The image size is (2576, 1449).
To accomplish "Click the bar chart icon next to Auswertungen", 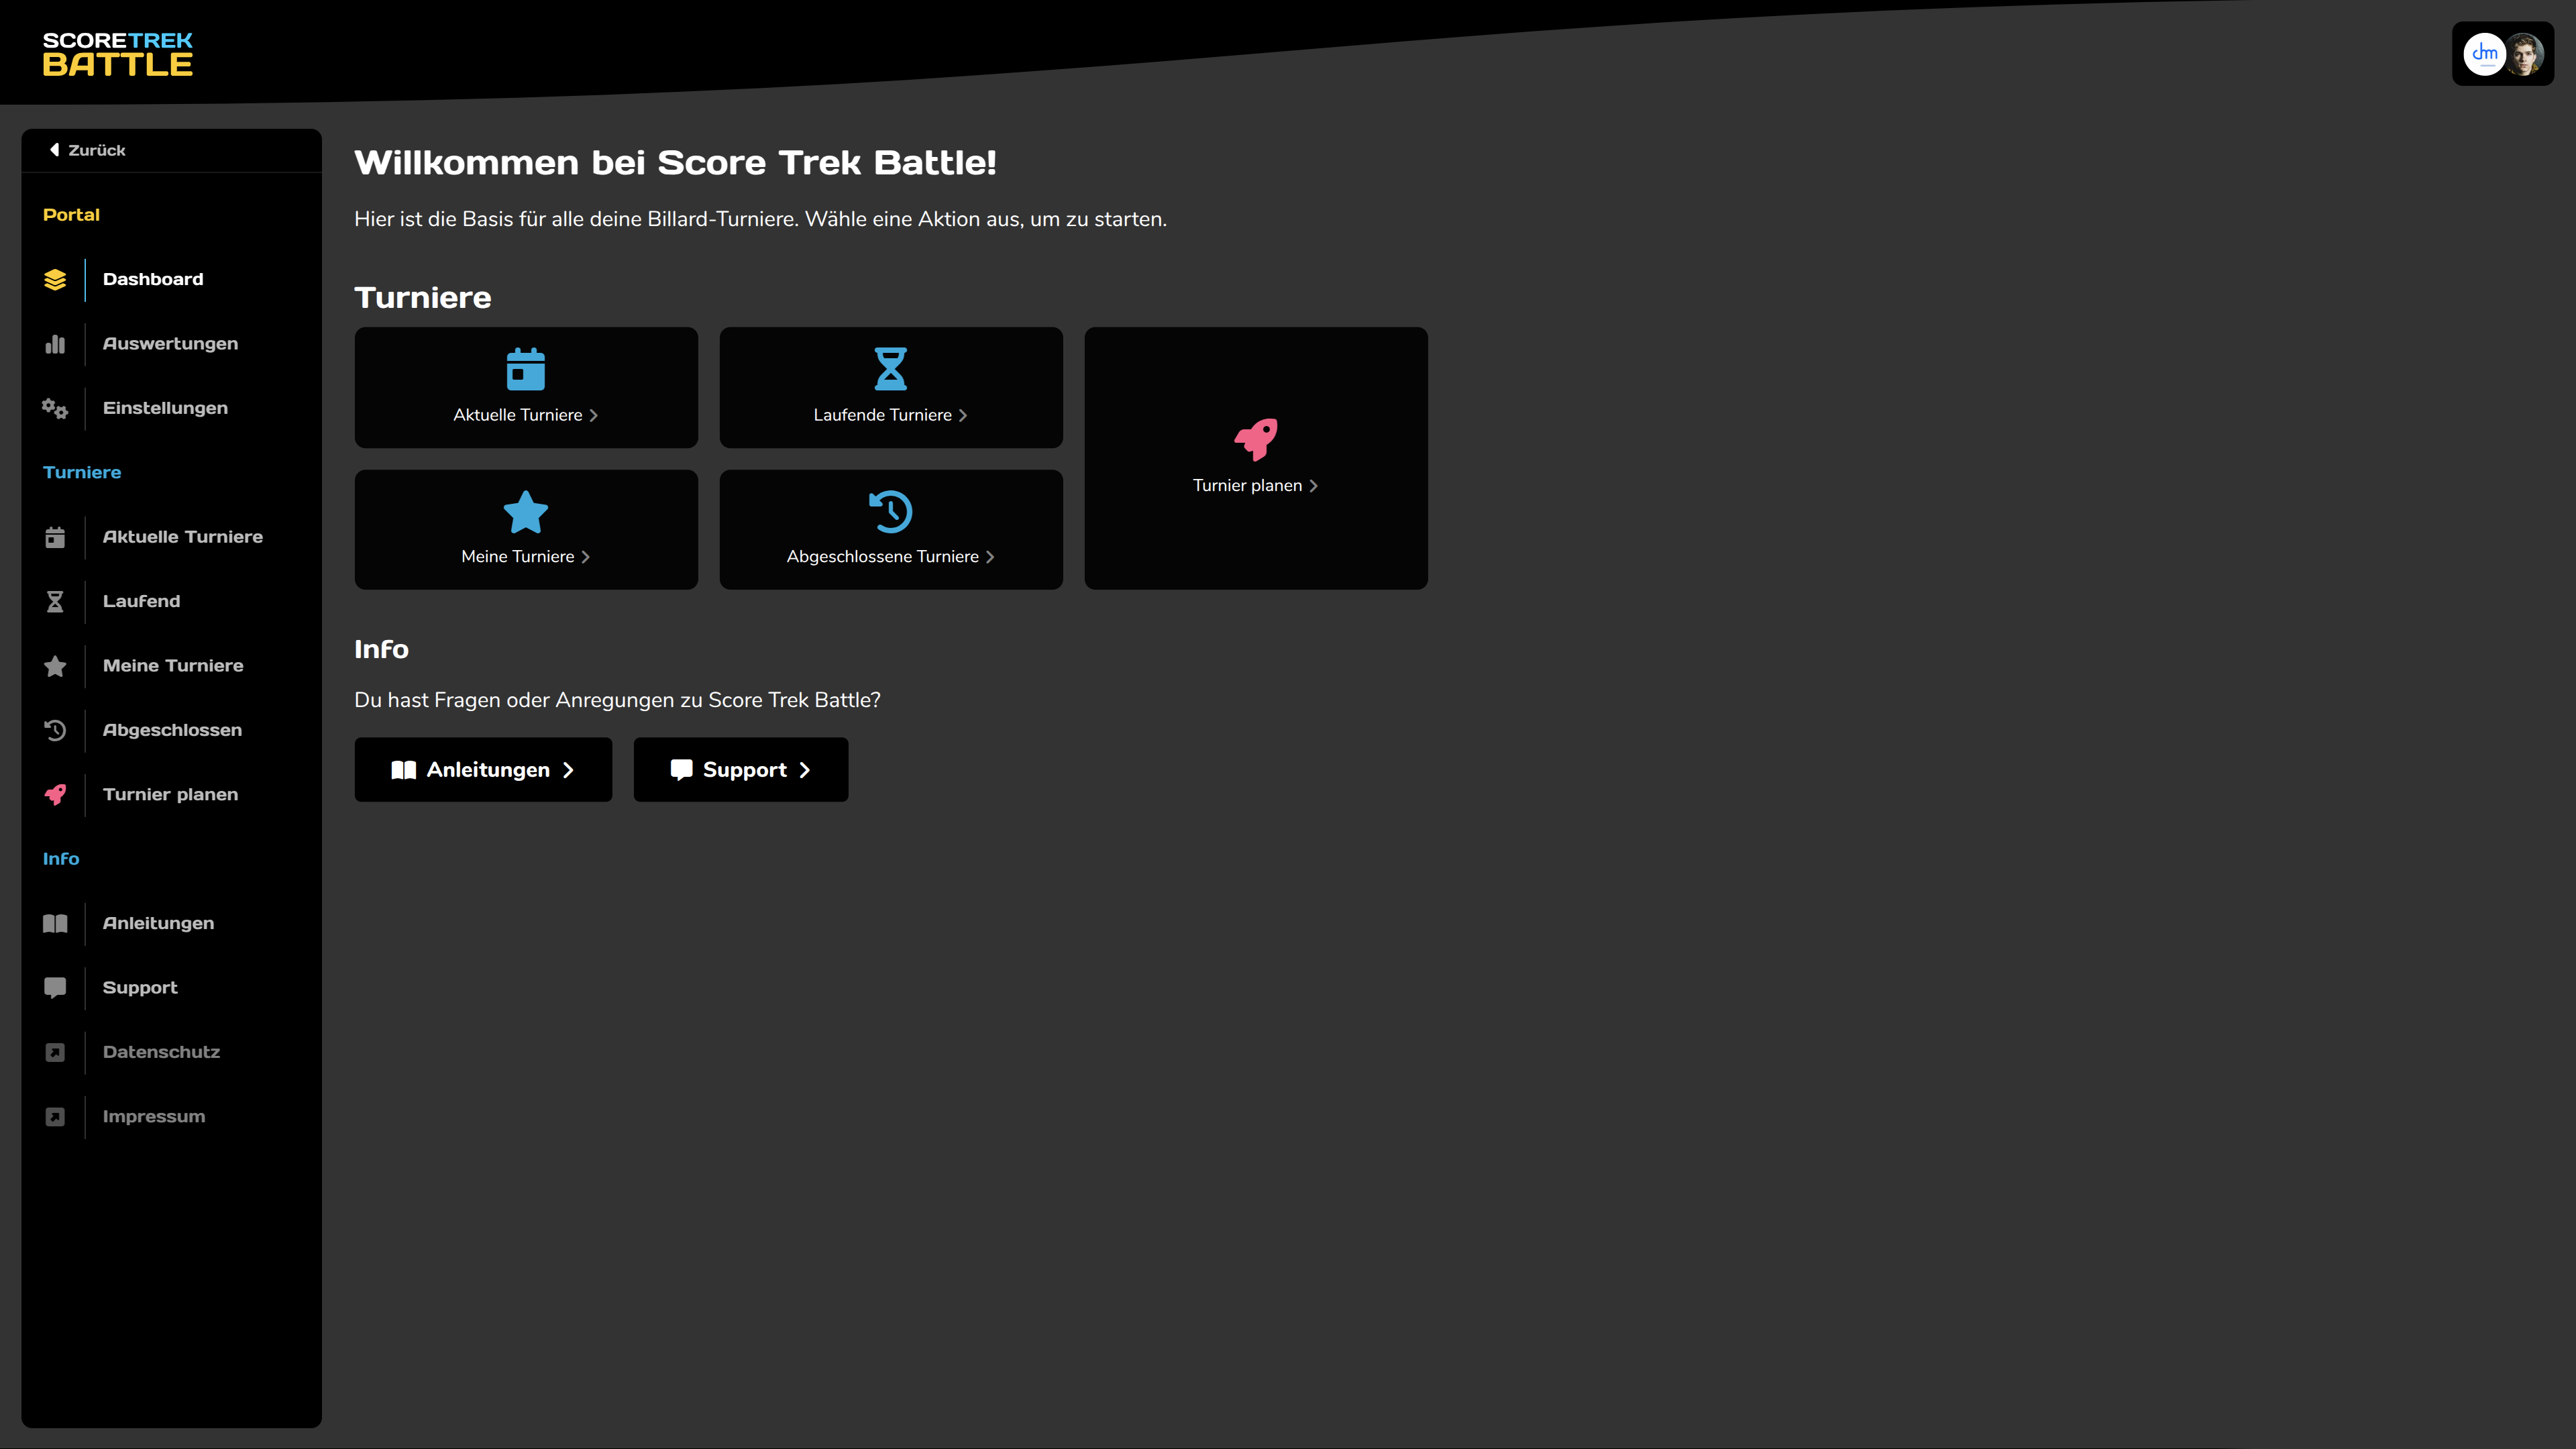I will pos(55,344).
